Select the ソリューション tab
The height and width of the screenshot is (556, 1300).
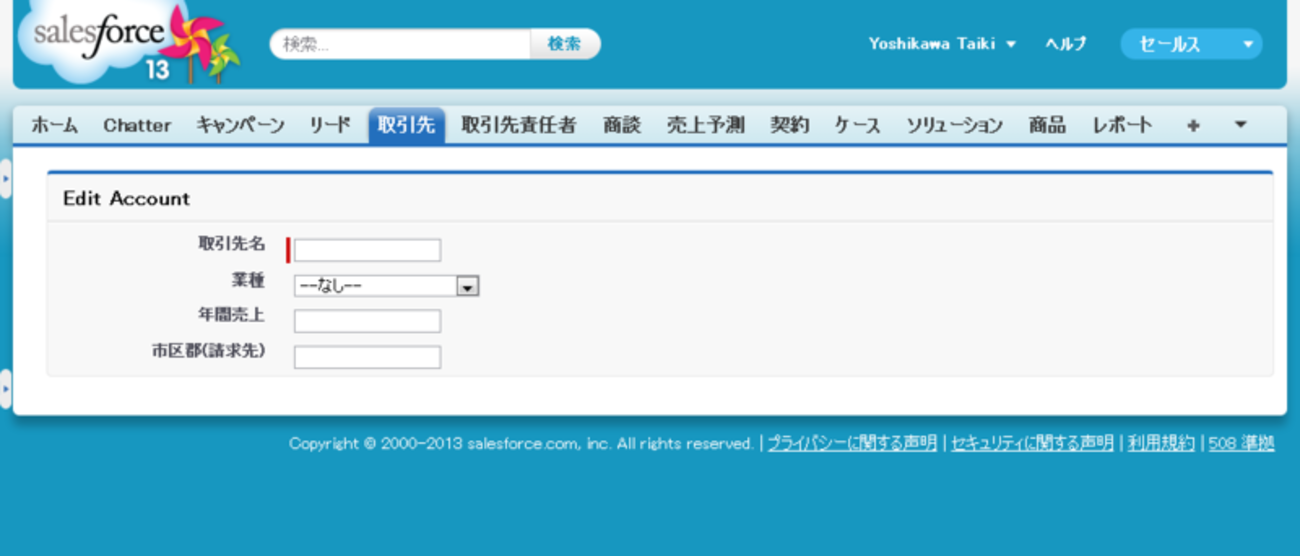point(954,126)
